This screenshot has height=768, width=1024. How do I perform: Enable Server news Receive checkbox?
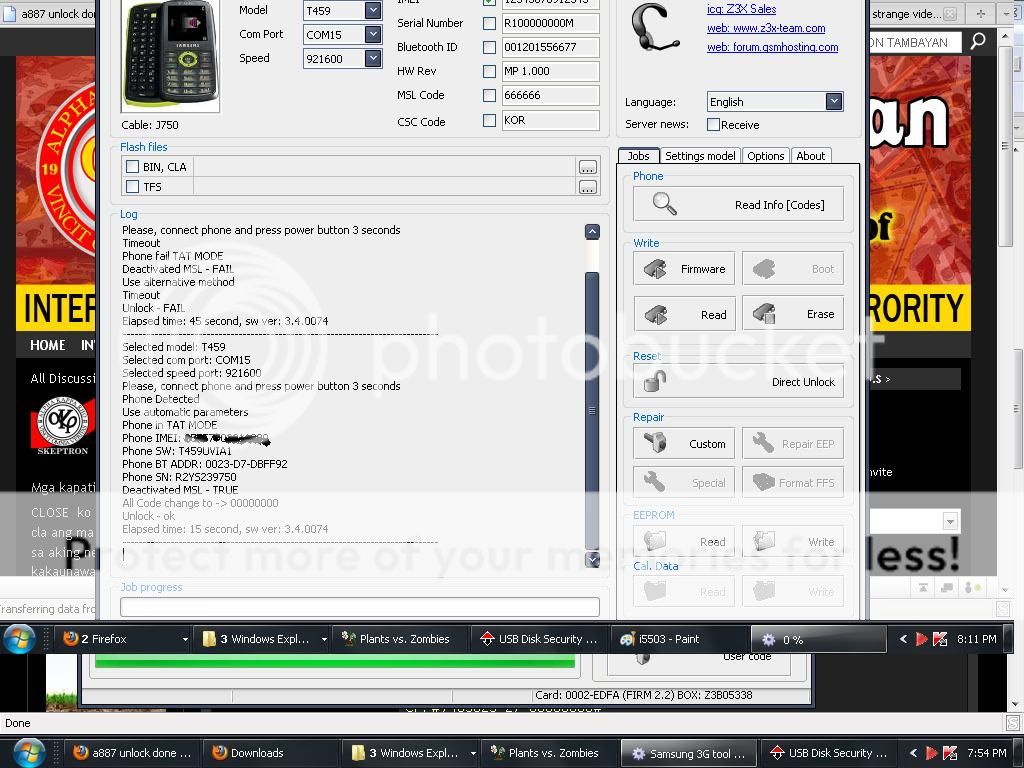pos(714,124)
